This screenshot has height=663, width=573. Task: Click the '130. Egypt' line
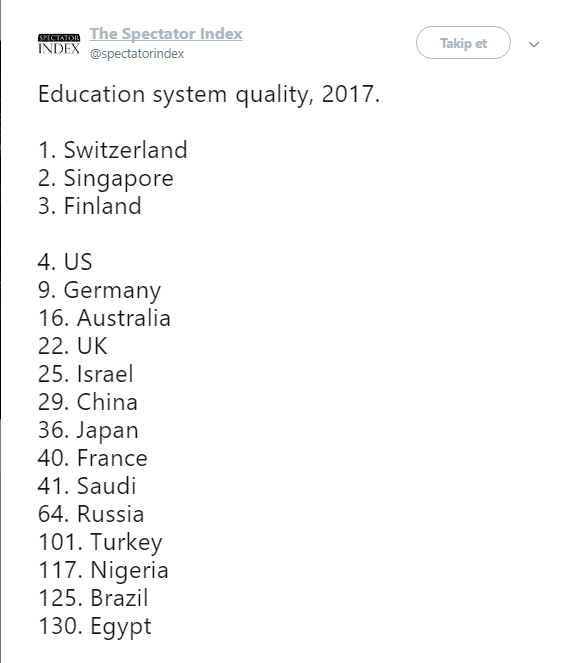(x=95, y=627)
